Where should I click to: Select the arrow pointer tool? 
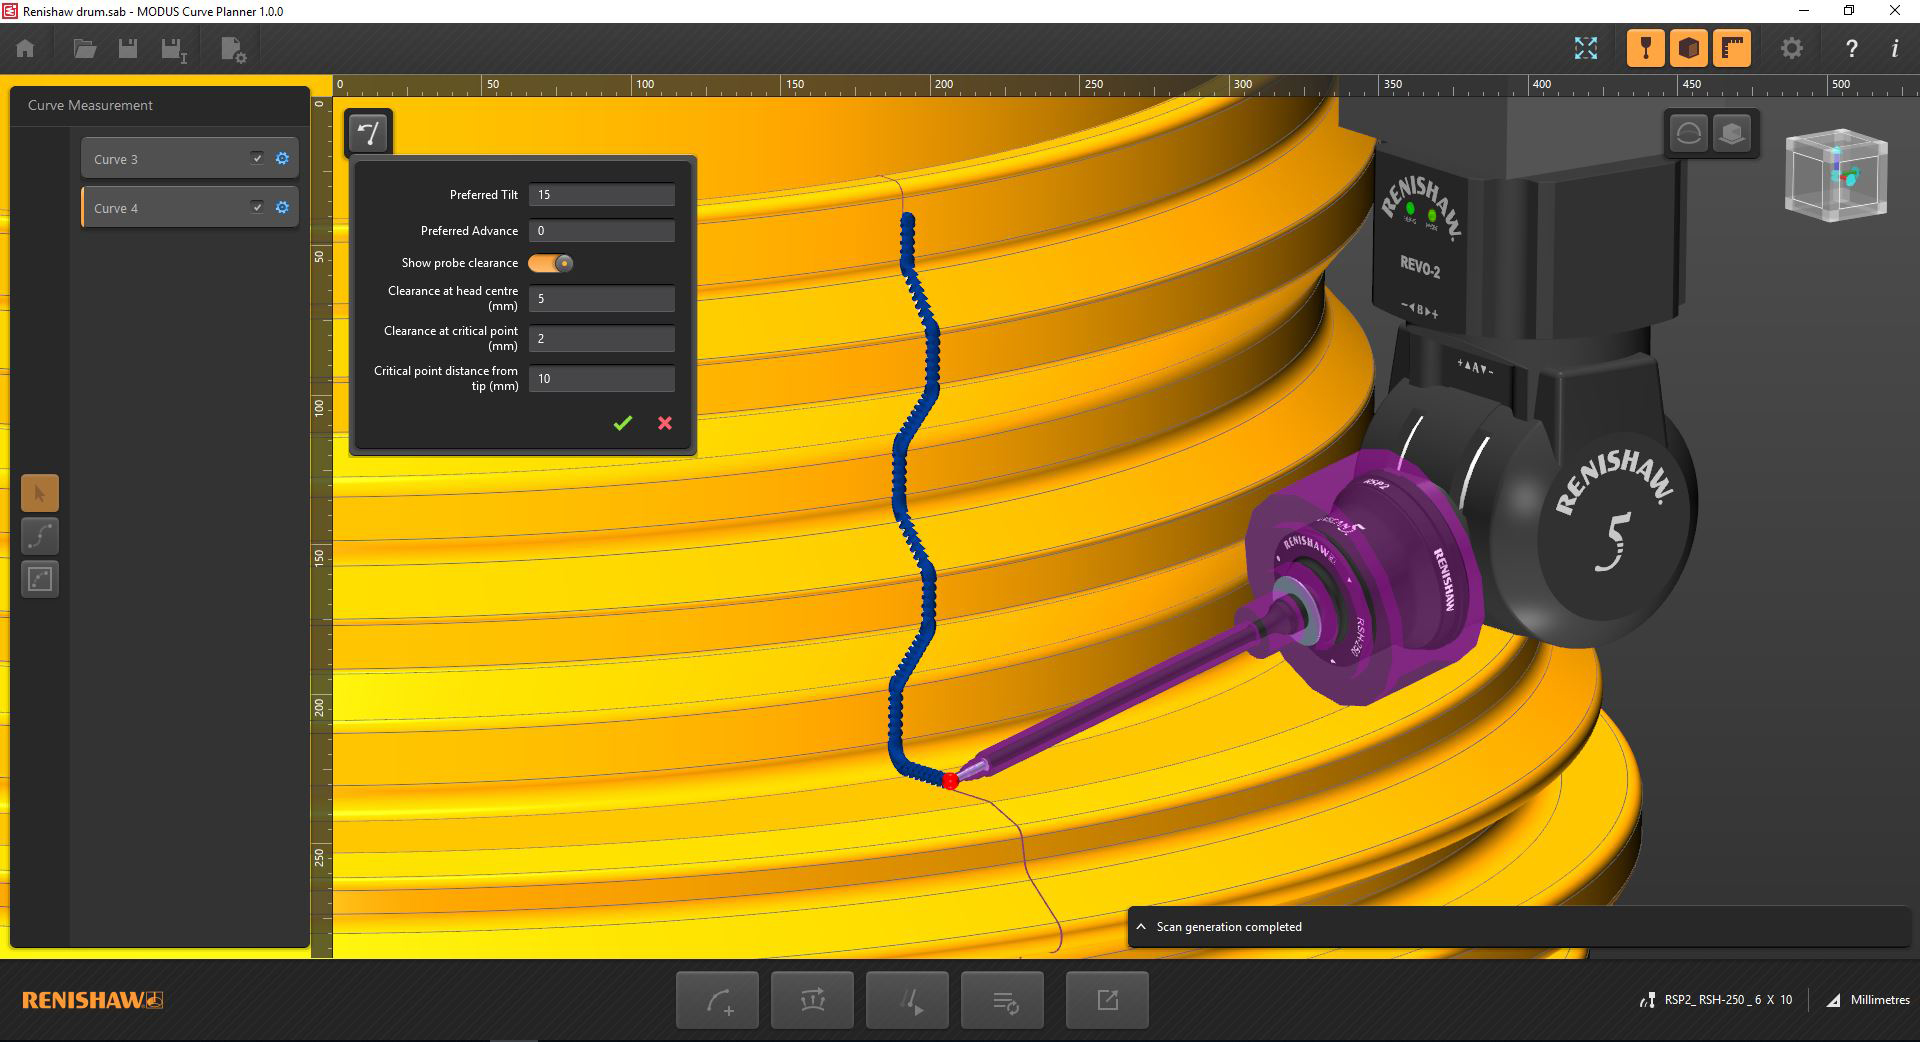tap(40, 493)
